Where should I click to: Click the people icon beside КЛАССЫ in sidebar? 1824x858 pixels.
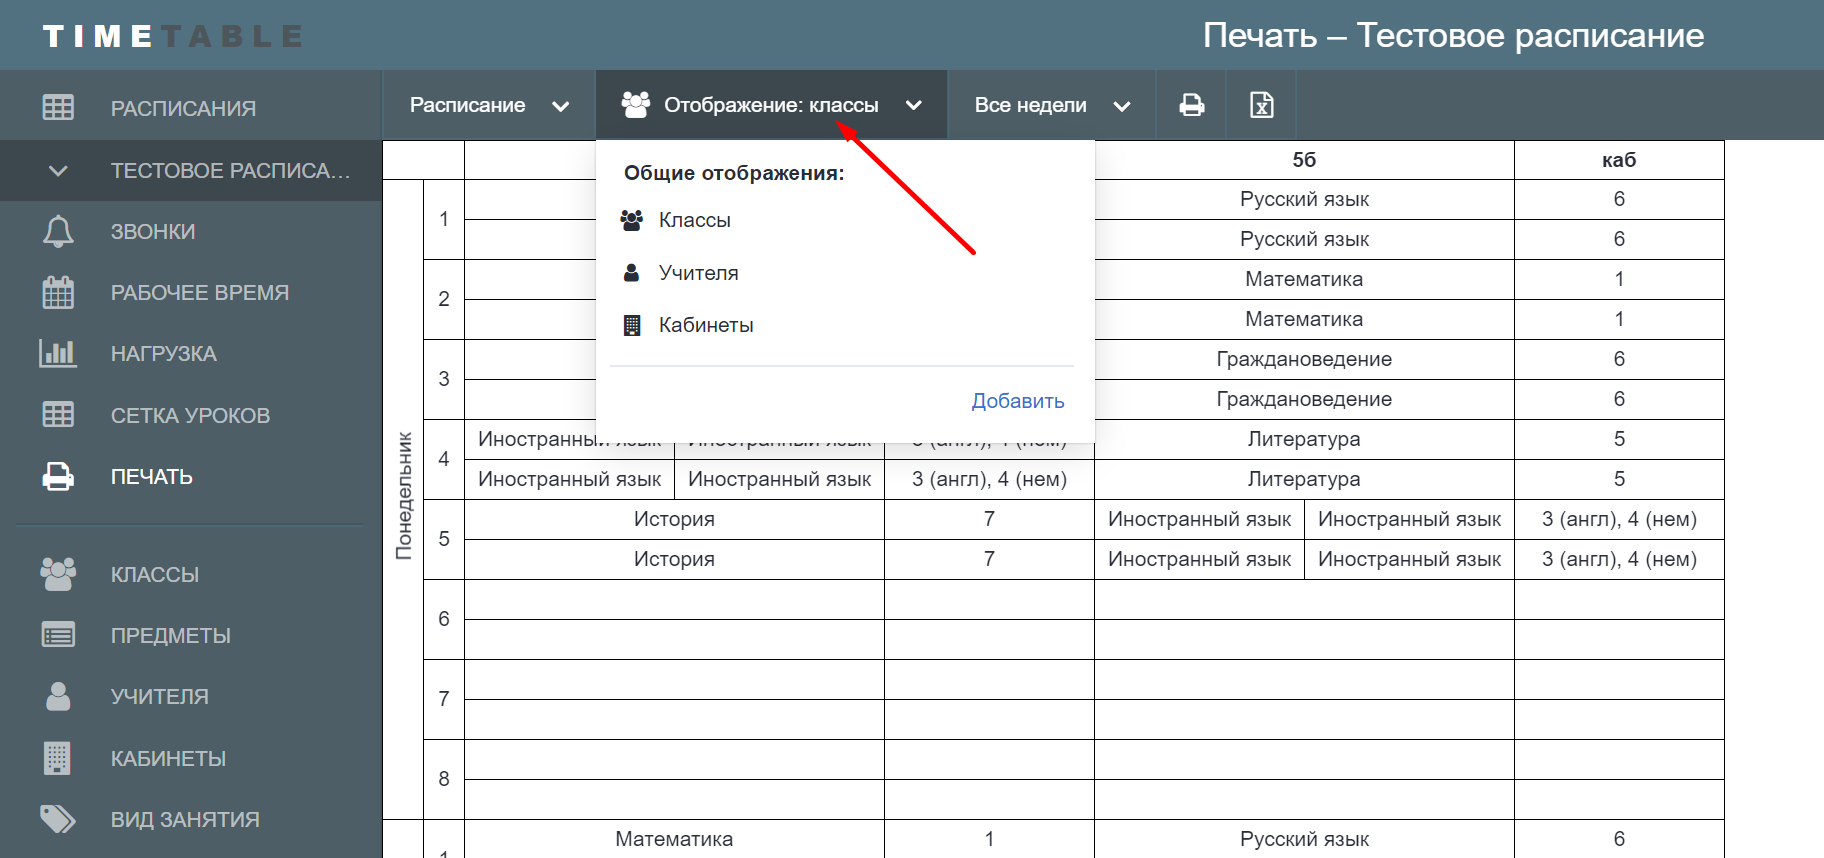click(58, 574)
